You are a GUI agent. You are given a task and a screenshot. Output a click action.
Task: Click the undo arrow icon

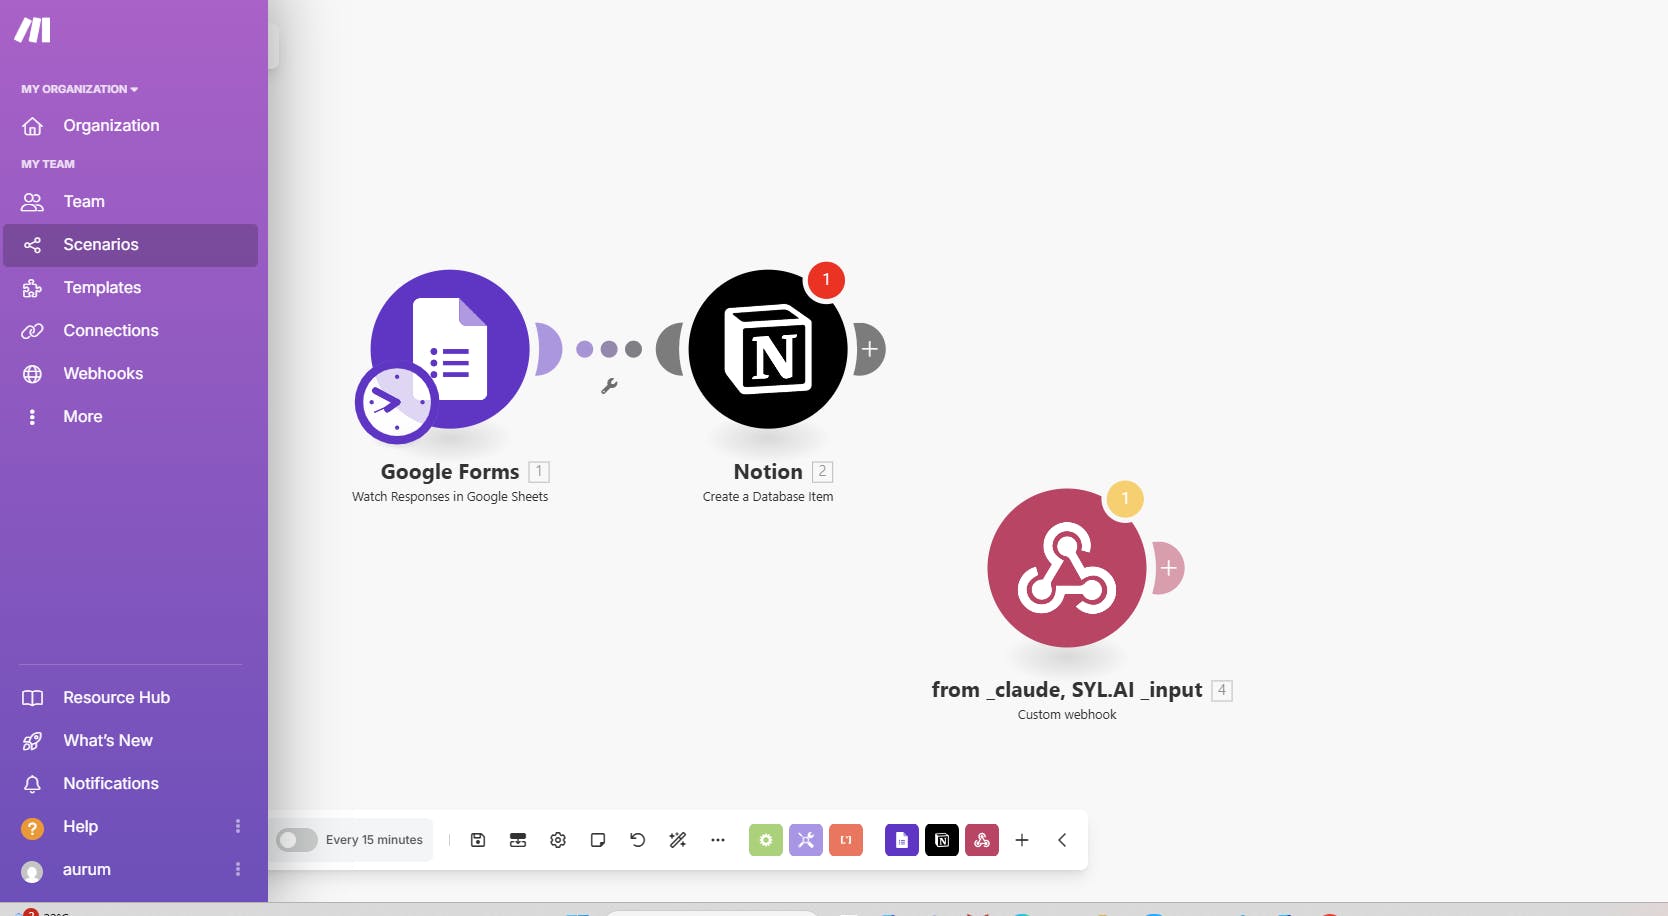coord(638,840)
